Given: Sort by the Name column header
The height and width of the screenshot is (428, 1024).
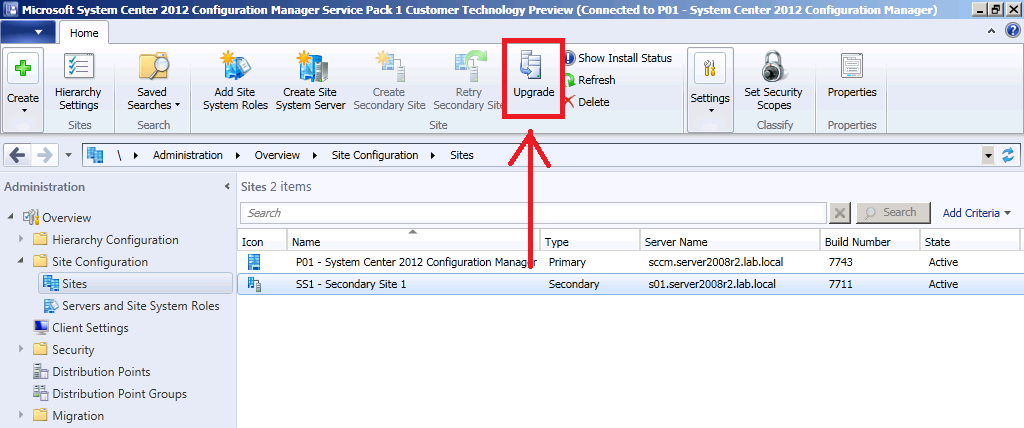Looking at the screenshot, I should coord(413,240).
